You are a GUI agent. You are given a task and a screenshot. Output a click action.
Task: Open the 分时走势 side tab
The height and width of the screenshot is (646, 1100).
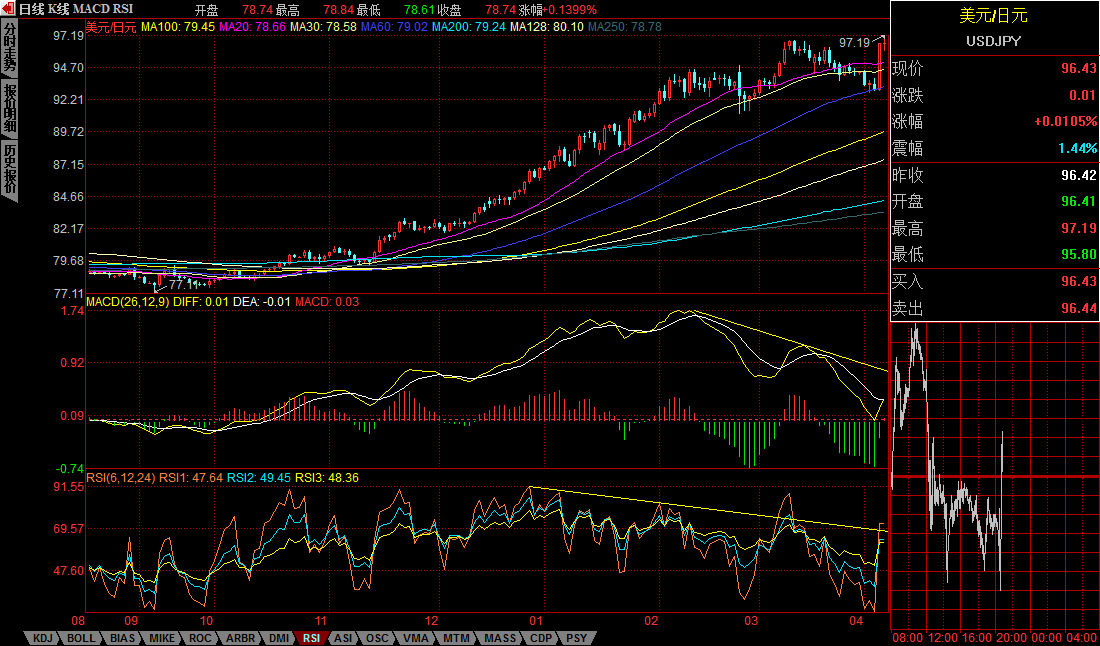[x=9, y=47]
